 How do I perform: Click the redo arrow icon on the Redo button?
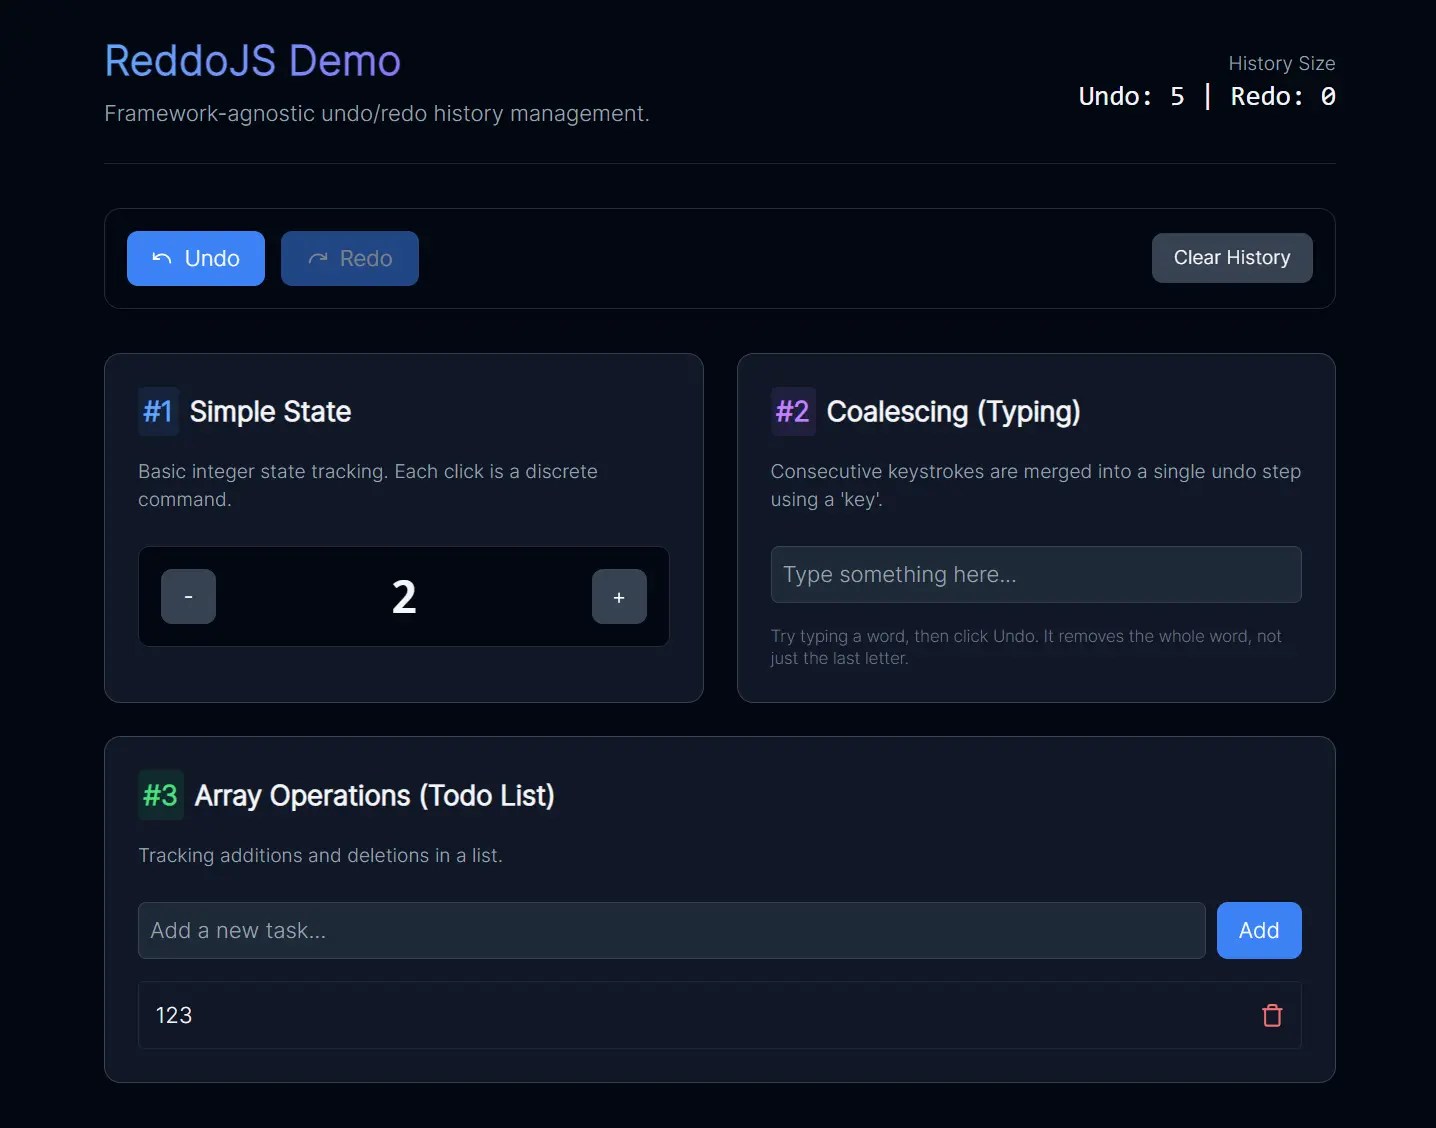click(x=317, y=258)
